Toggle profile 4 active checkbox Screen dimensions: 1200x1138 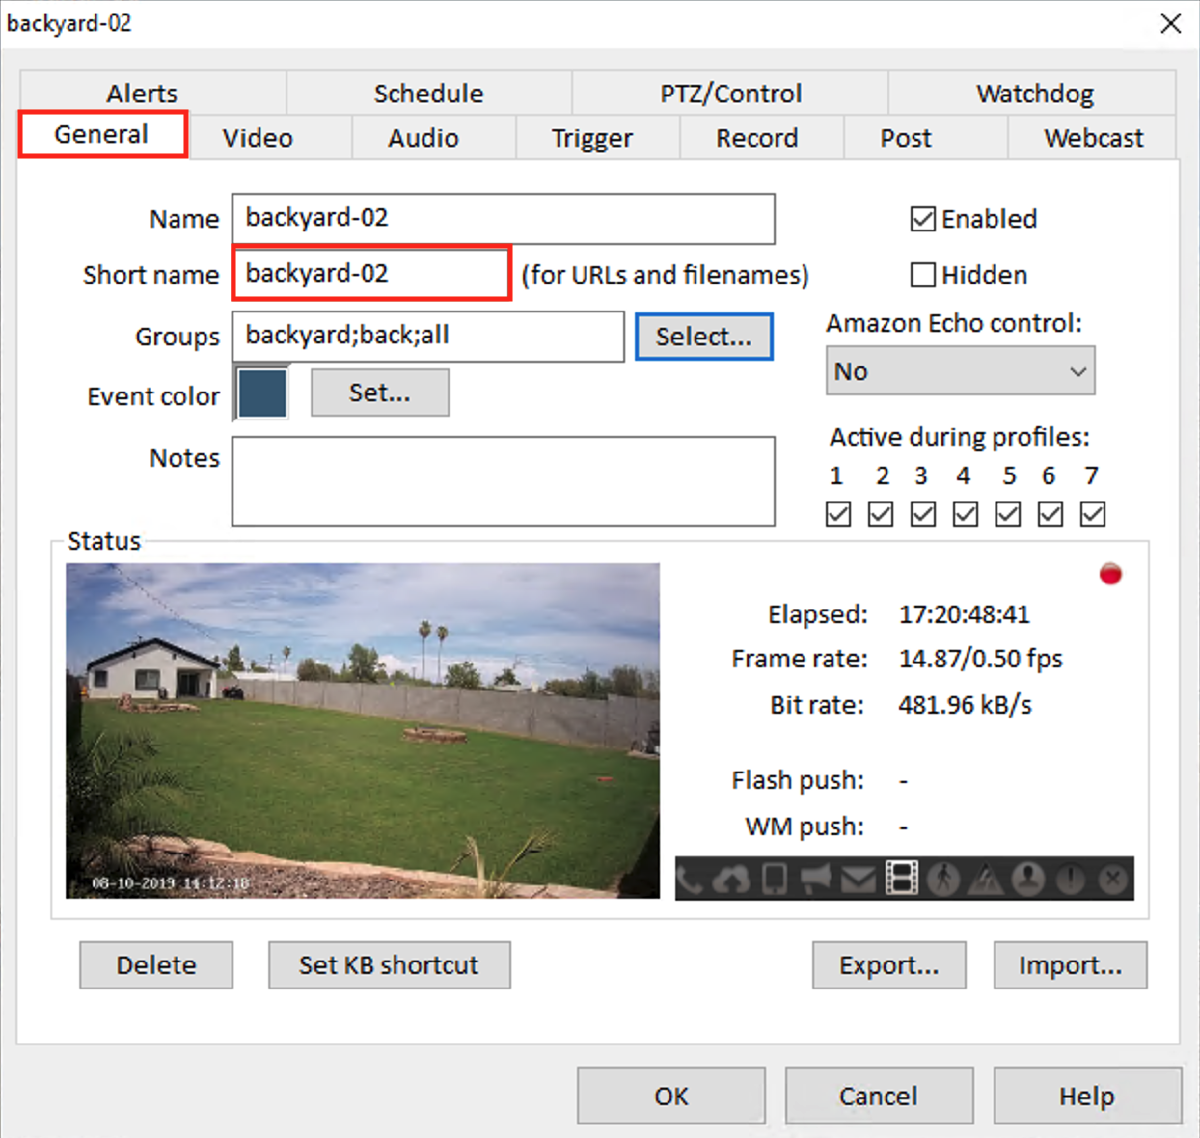pos(964,513)
